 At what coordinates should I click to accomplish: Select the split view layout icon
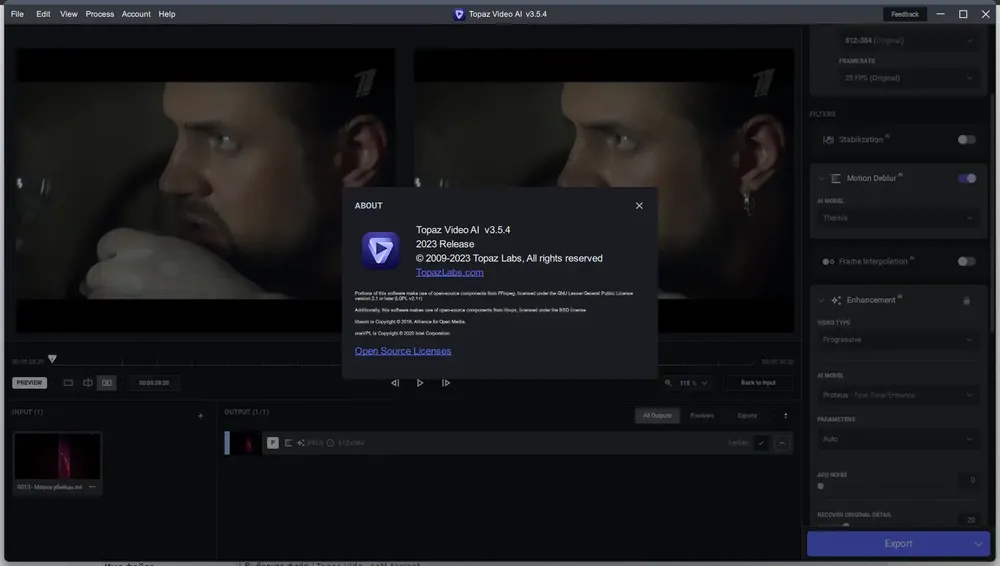pos(87,383)
